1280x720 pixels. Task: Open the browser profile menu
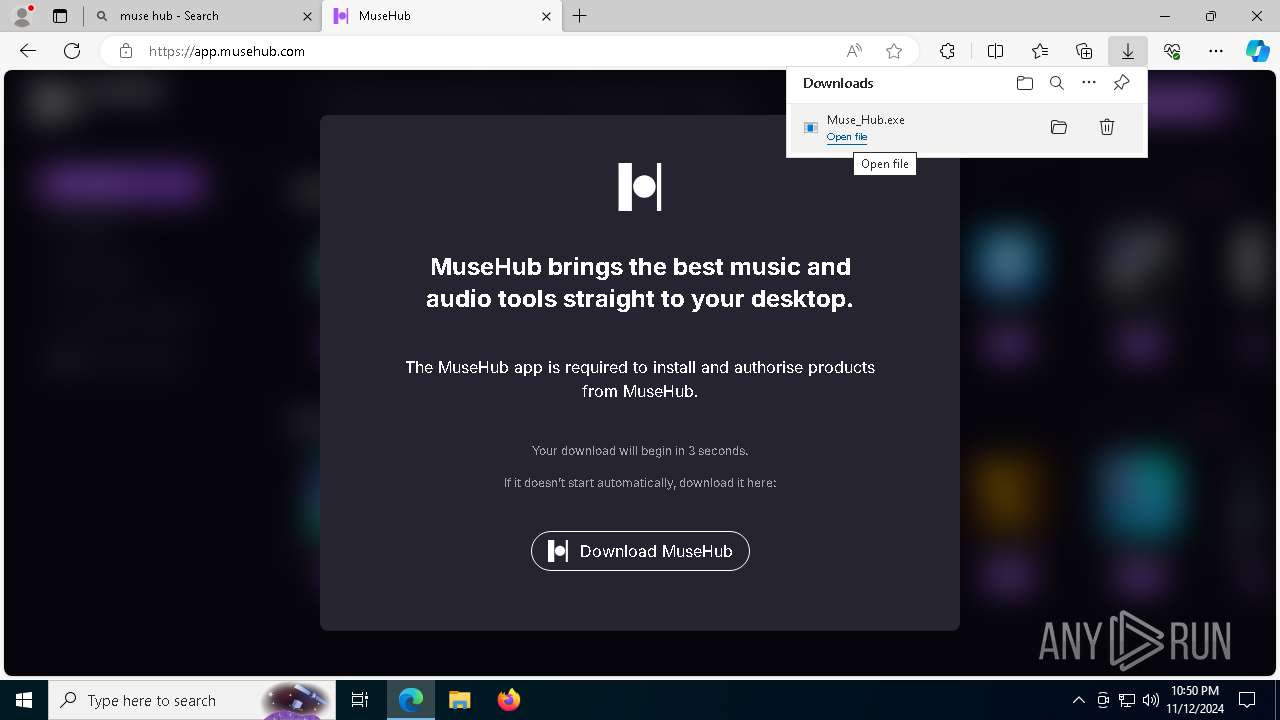coord(21,15)
